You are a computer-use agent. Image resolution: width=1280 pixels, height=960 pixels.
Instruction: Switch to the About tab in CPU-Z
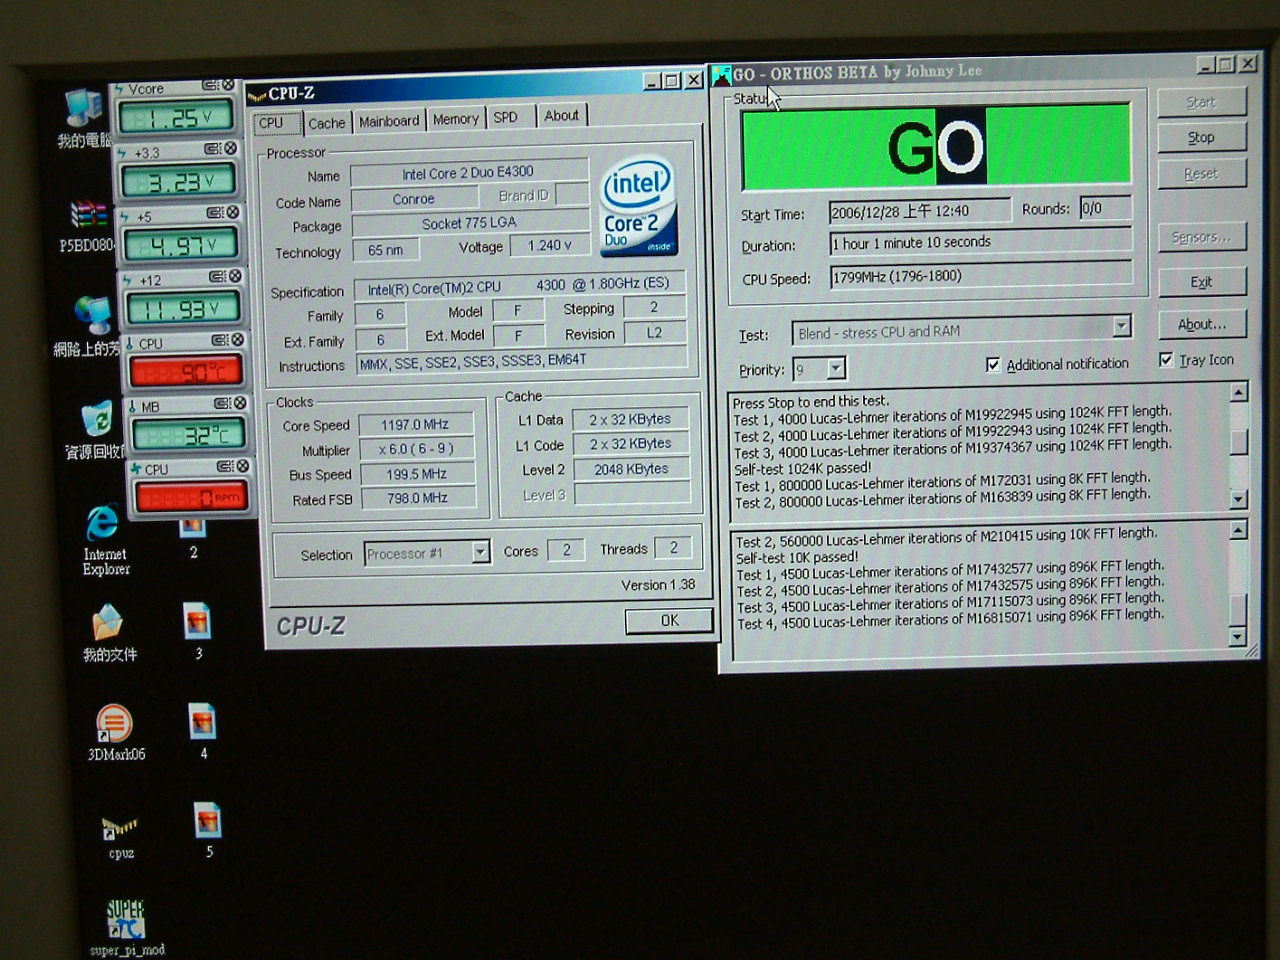tap(561, 115)
